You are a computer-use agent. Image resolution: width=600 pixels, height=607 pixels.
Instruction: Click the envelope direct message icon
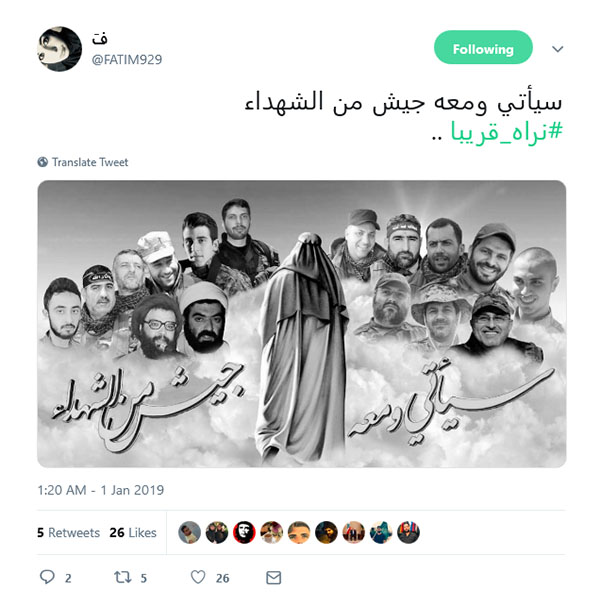click(x=273, y=578)
